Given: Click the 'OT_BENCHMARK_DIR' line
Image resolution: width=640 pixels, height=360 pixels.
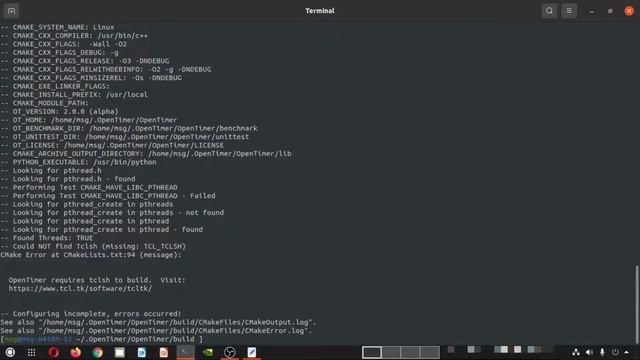Looking at the screenshot, I should point(129,128).
